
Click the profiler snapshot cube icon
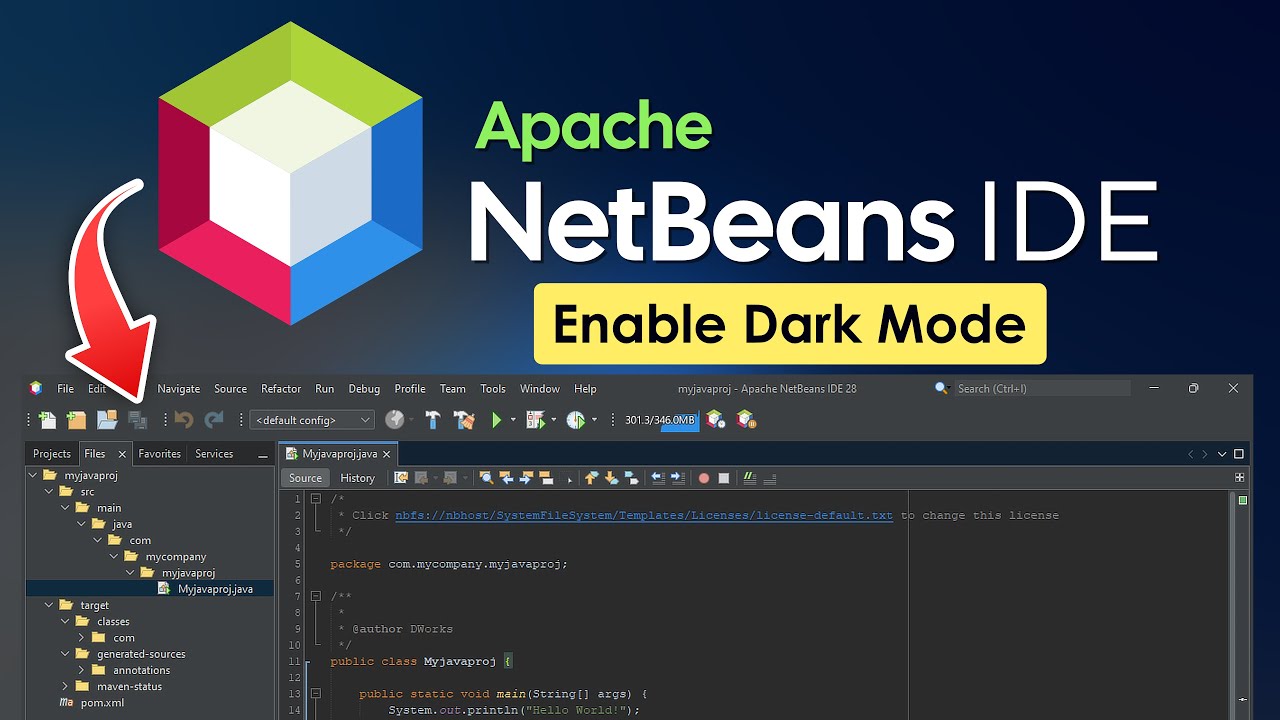click(715, 420)
